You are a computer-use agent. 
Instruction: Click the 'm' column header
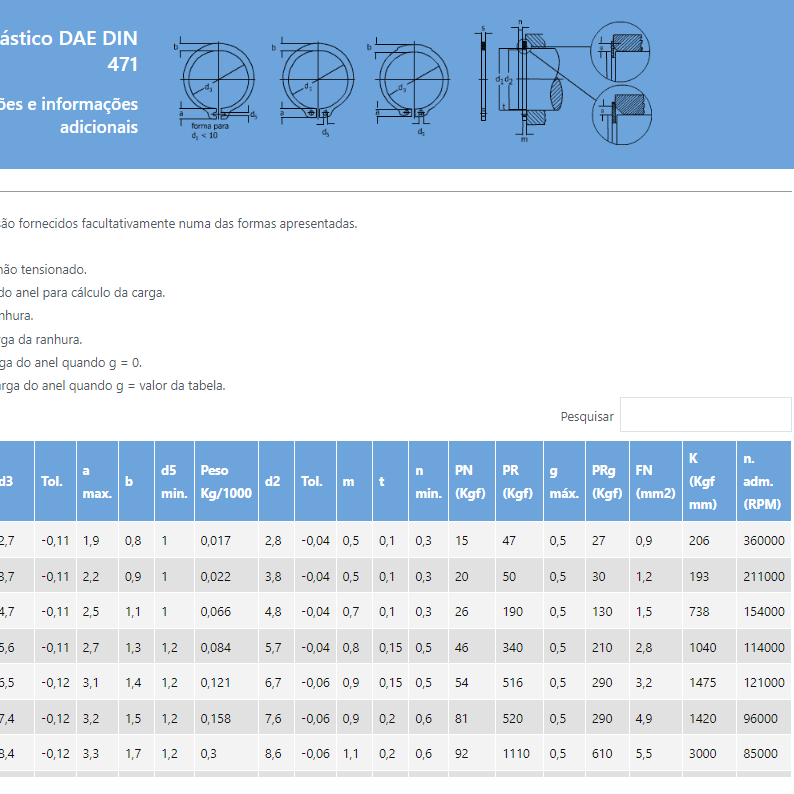[354, 481]
